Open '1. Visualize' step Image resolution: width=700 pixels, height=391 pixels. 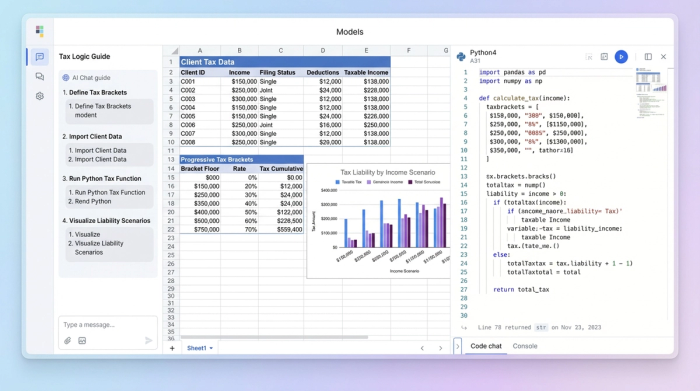pos(84,234)
